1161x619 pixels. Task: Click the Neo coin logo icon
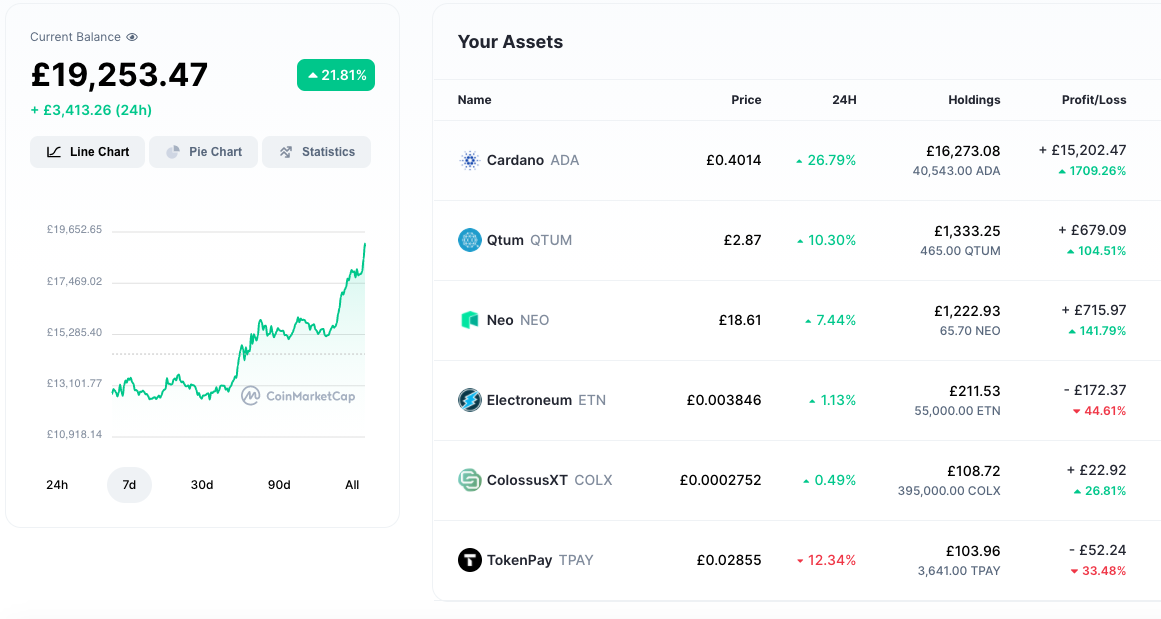tap(470, 320)
